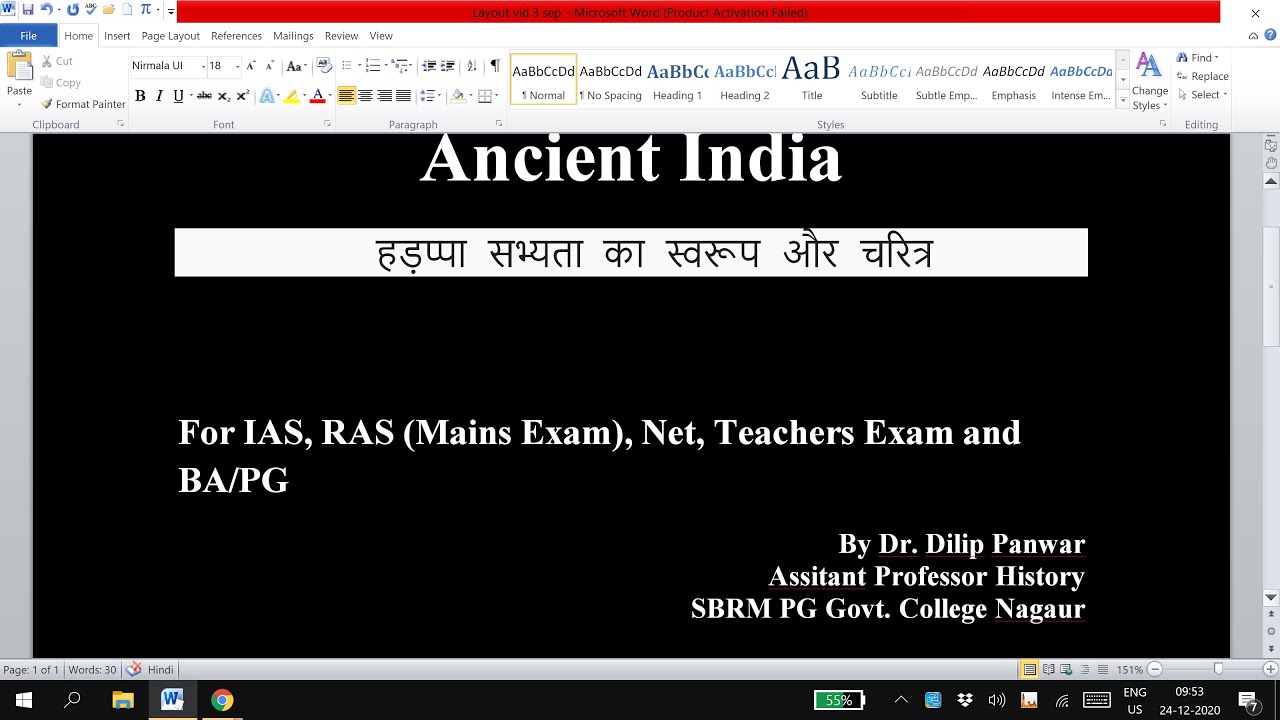Viewport: 1280px width, 720px height.
Task: Open the Word Help question mark
Action: (1269, 36)
